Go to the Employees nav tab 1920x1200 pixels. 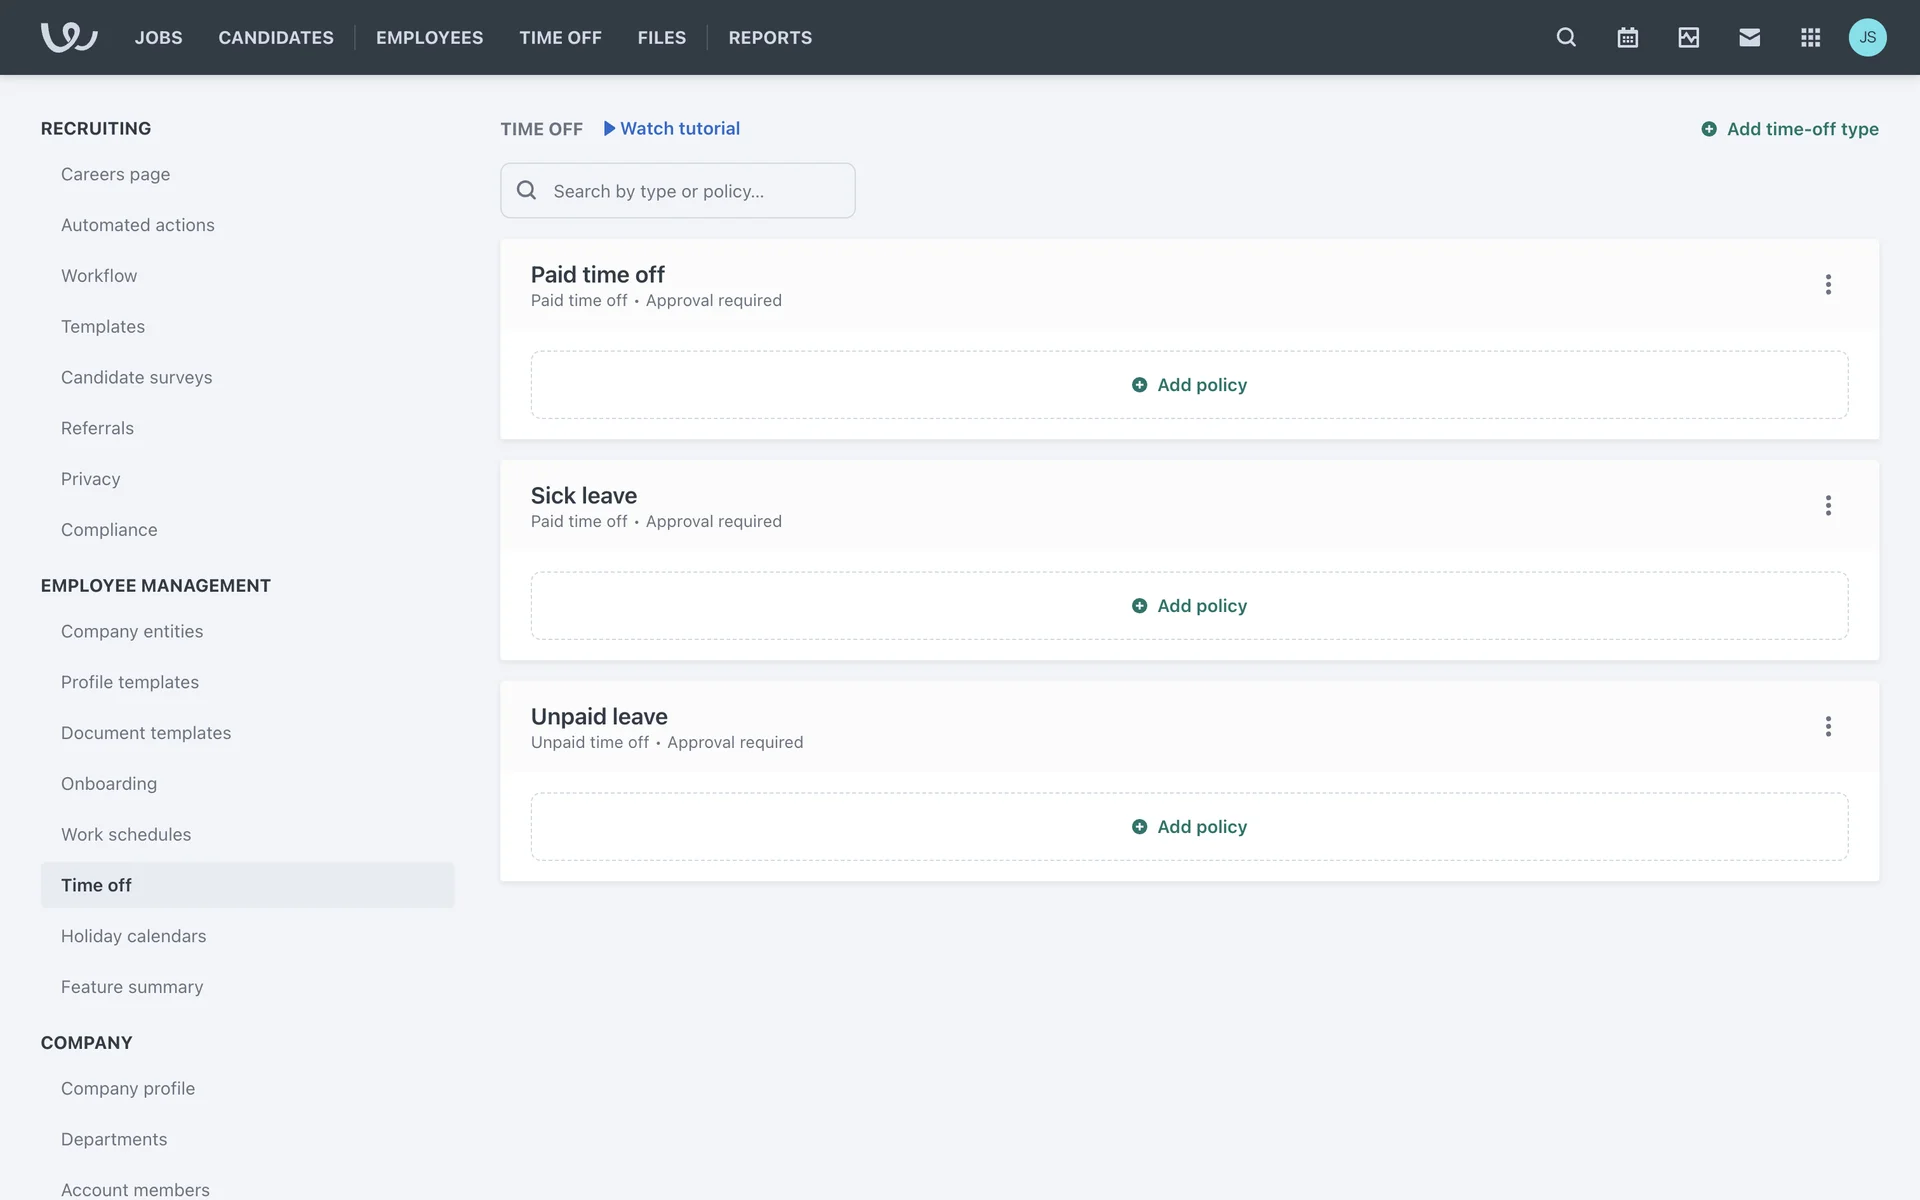point(429,37)
